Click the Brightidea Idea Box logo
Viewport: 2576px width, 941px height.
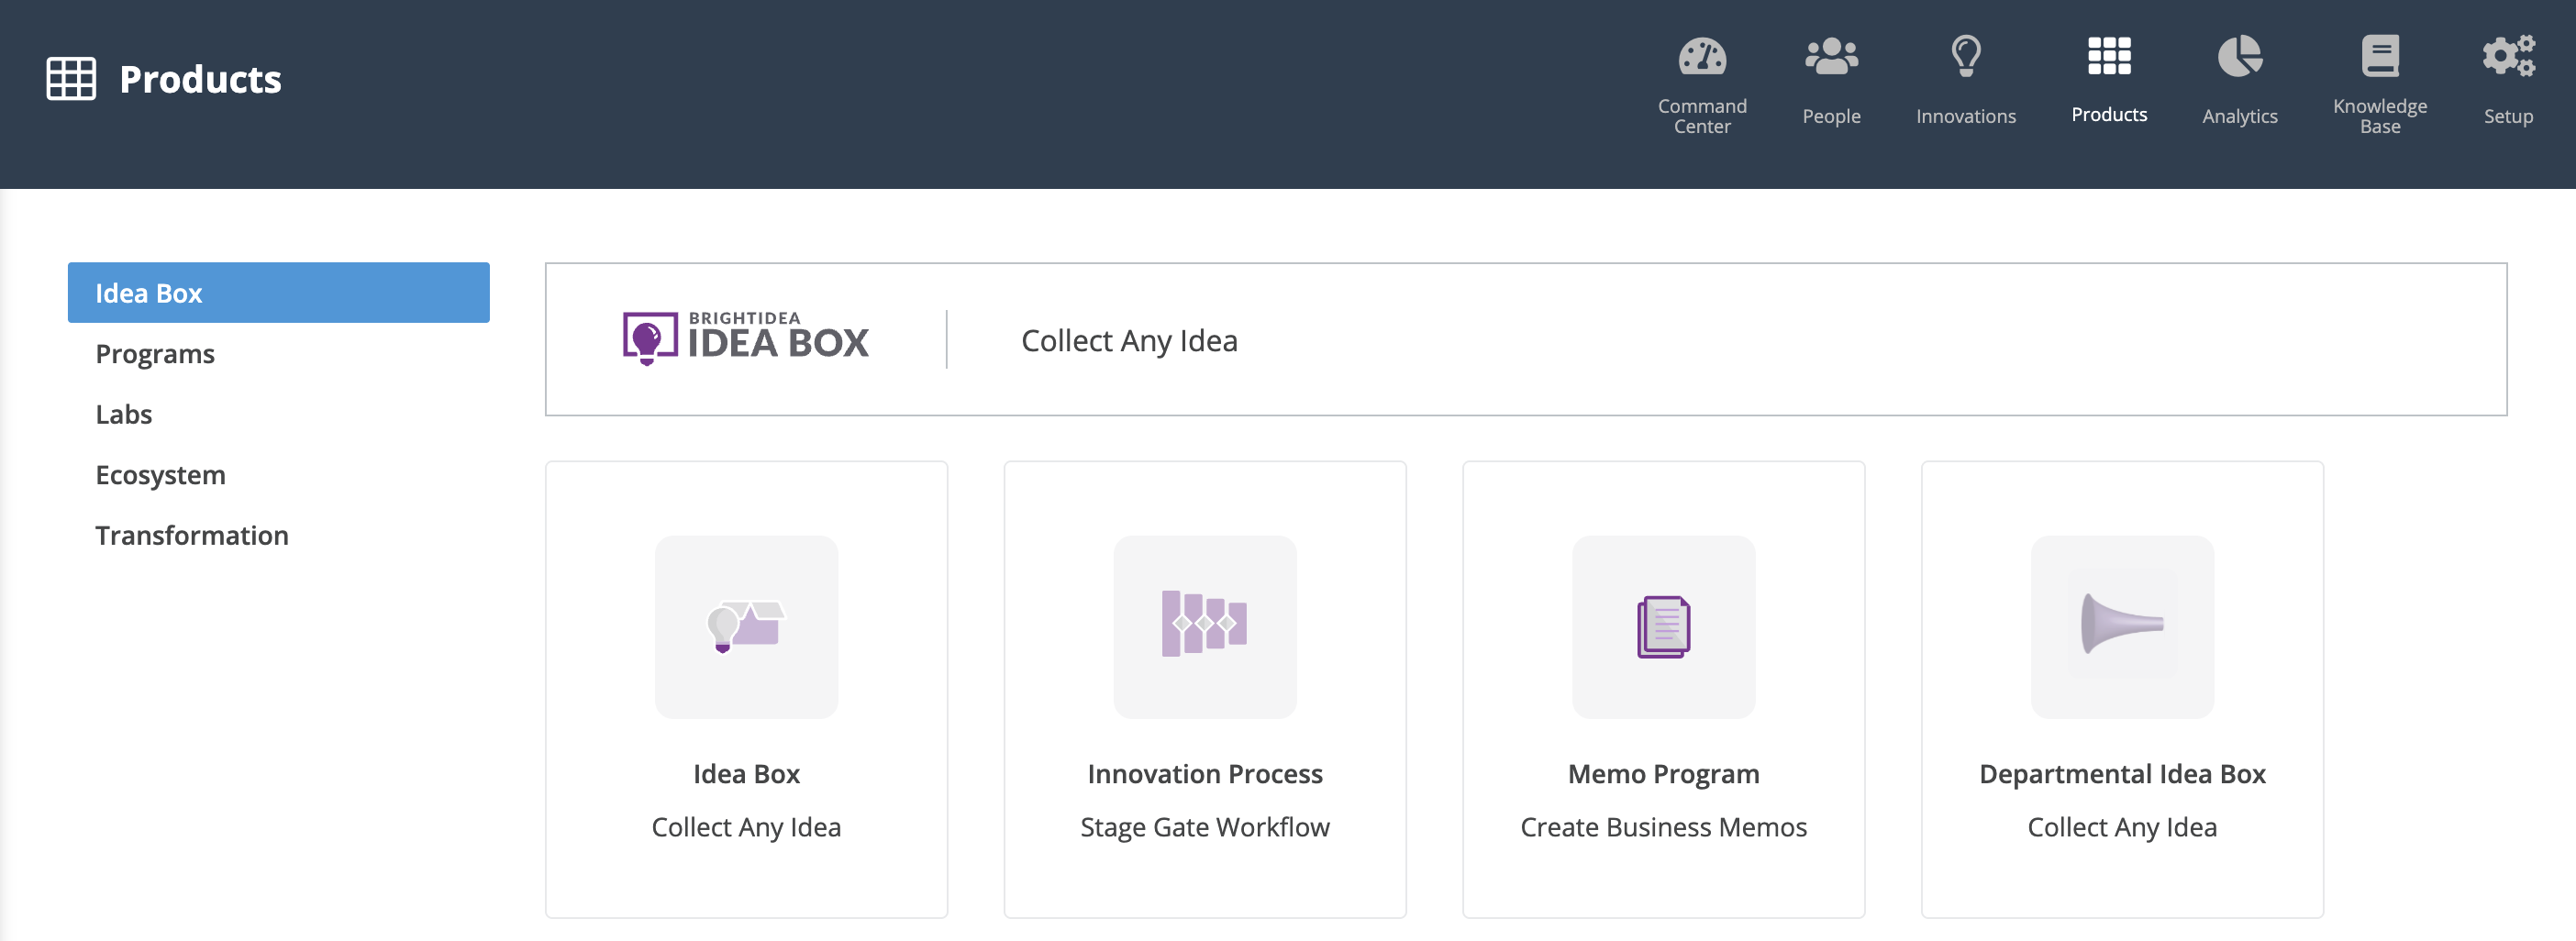746,338
